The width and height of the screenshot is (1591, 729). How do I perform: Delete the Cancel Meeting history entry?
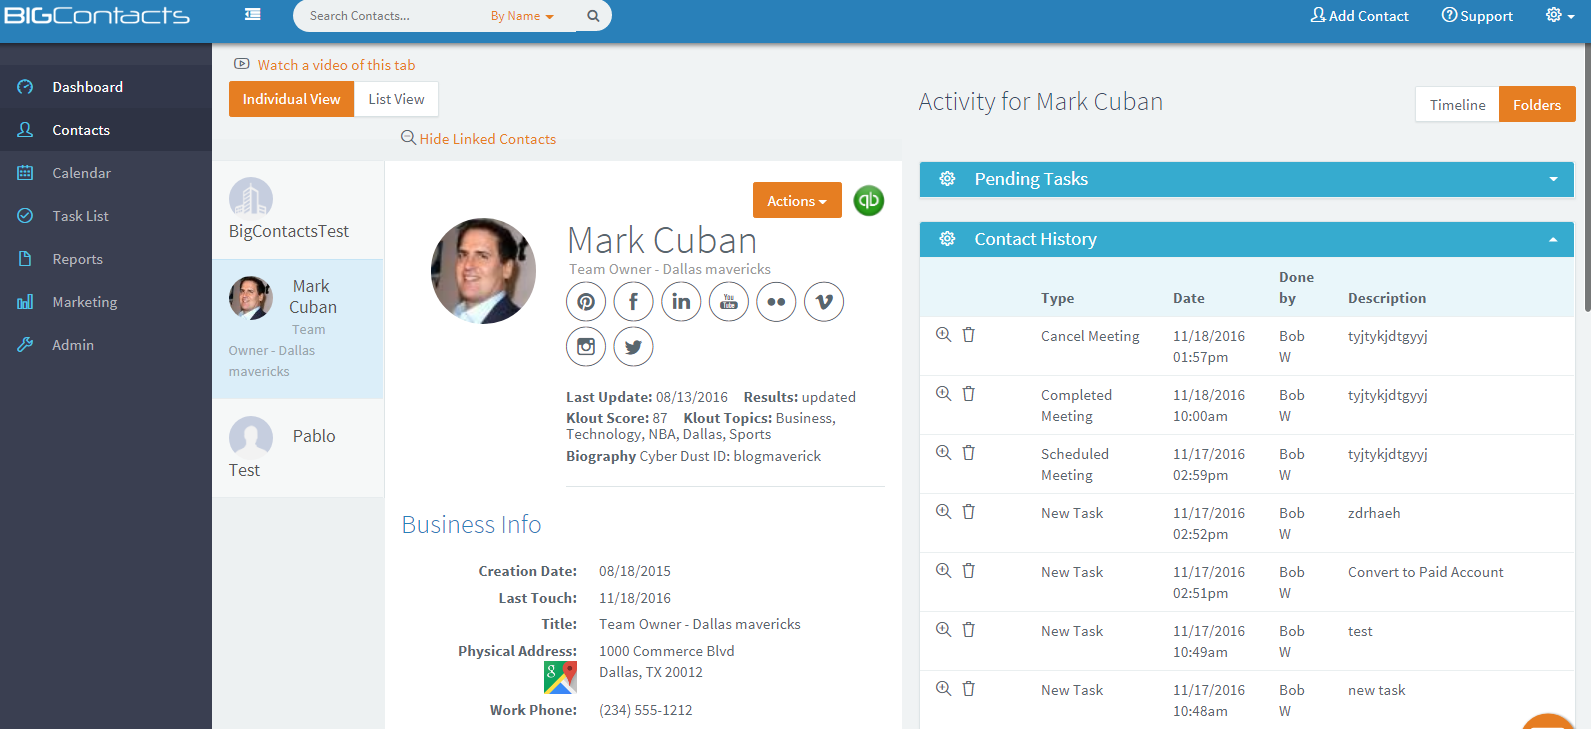pos(968,335)
